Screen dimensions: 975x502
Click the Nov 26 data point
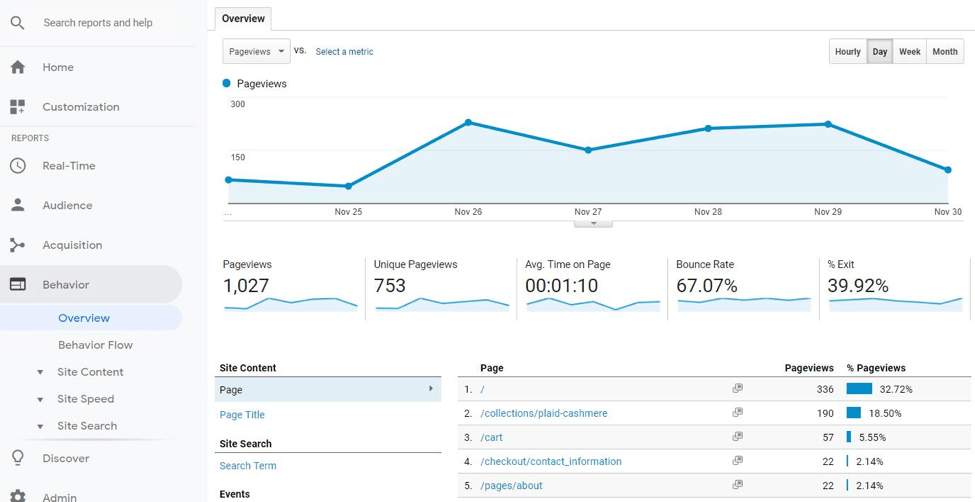[x=468, y=123]
